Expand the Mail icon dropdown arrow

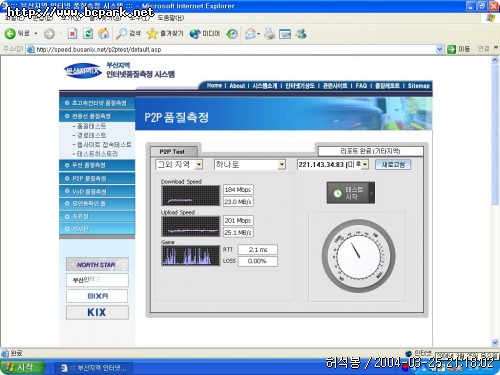coord(258,34)
